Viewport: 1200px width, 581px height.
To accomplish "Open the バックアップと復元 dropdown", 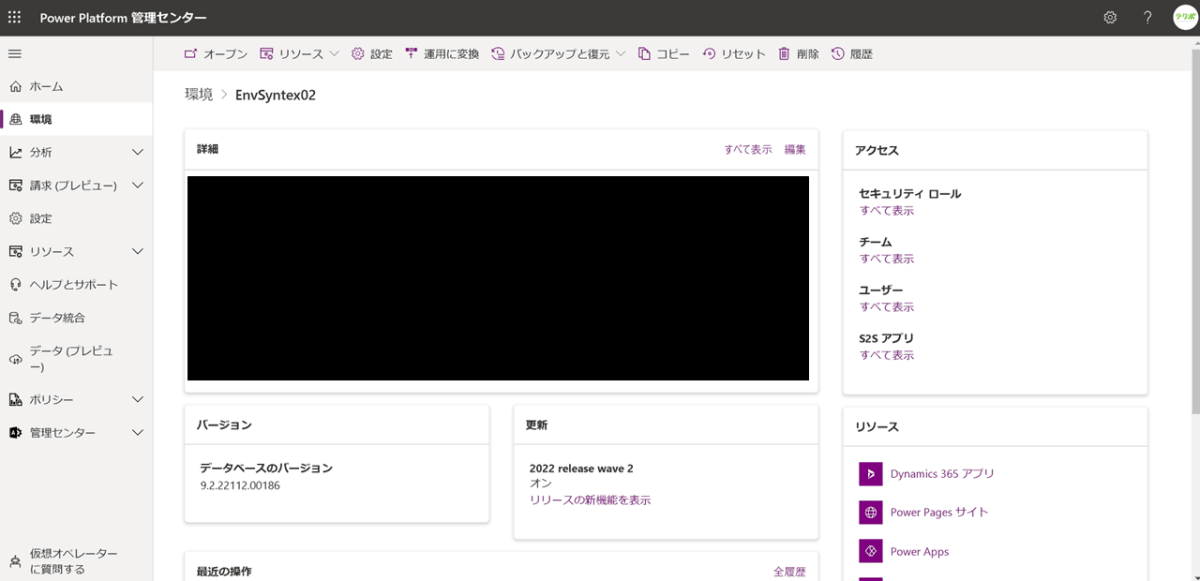I will (558, 54).
